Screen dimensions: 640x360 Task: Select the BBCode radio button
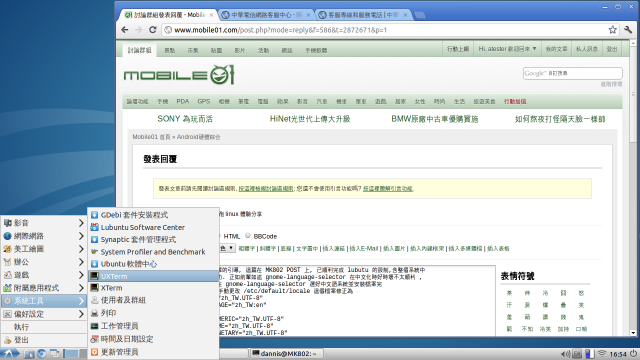click(248, 236)
